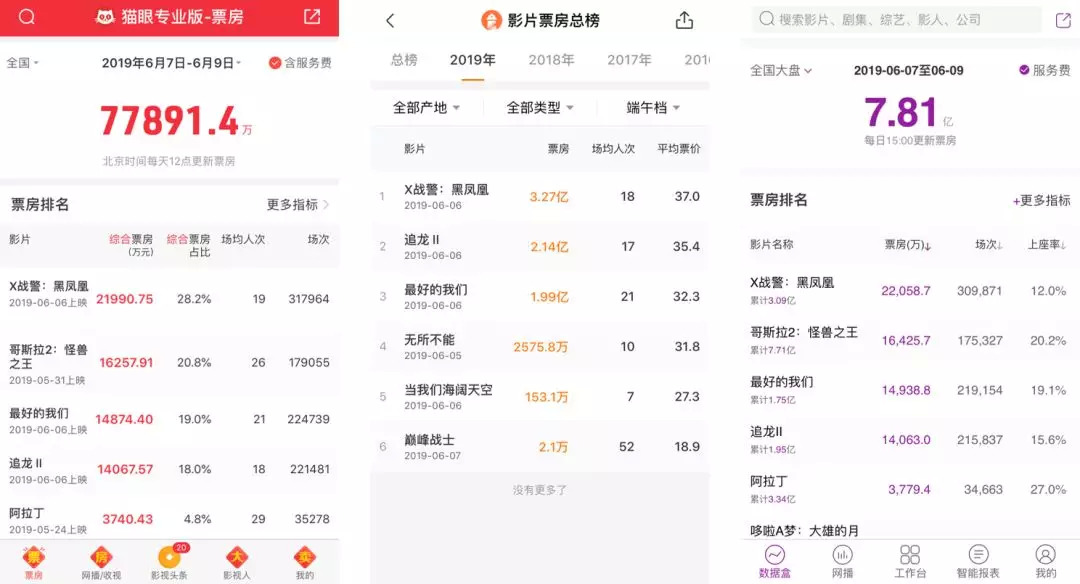Open 票房 tab in Maoyan bottom bar

click(x=34, y=562)
